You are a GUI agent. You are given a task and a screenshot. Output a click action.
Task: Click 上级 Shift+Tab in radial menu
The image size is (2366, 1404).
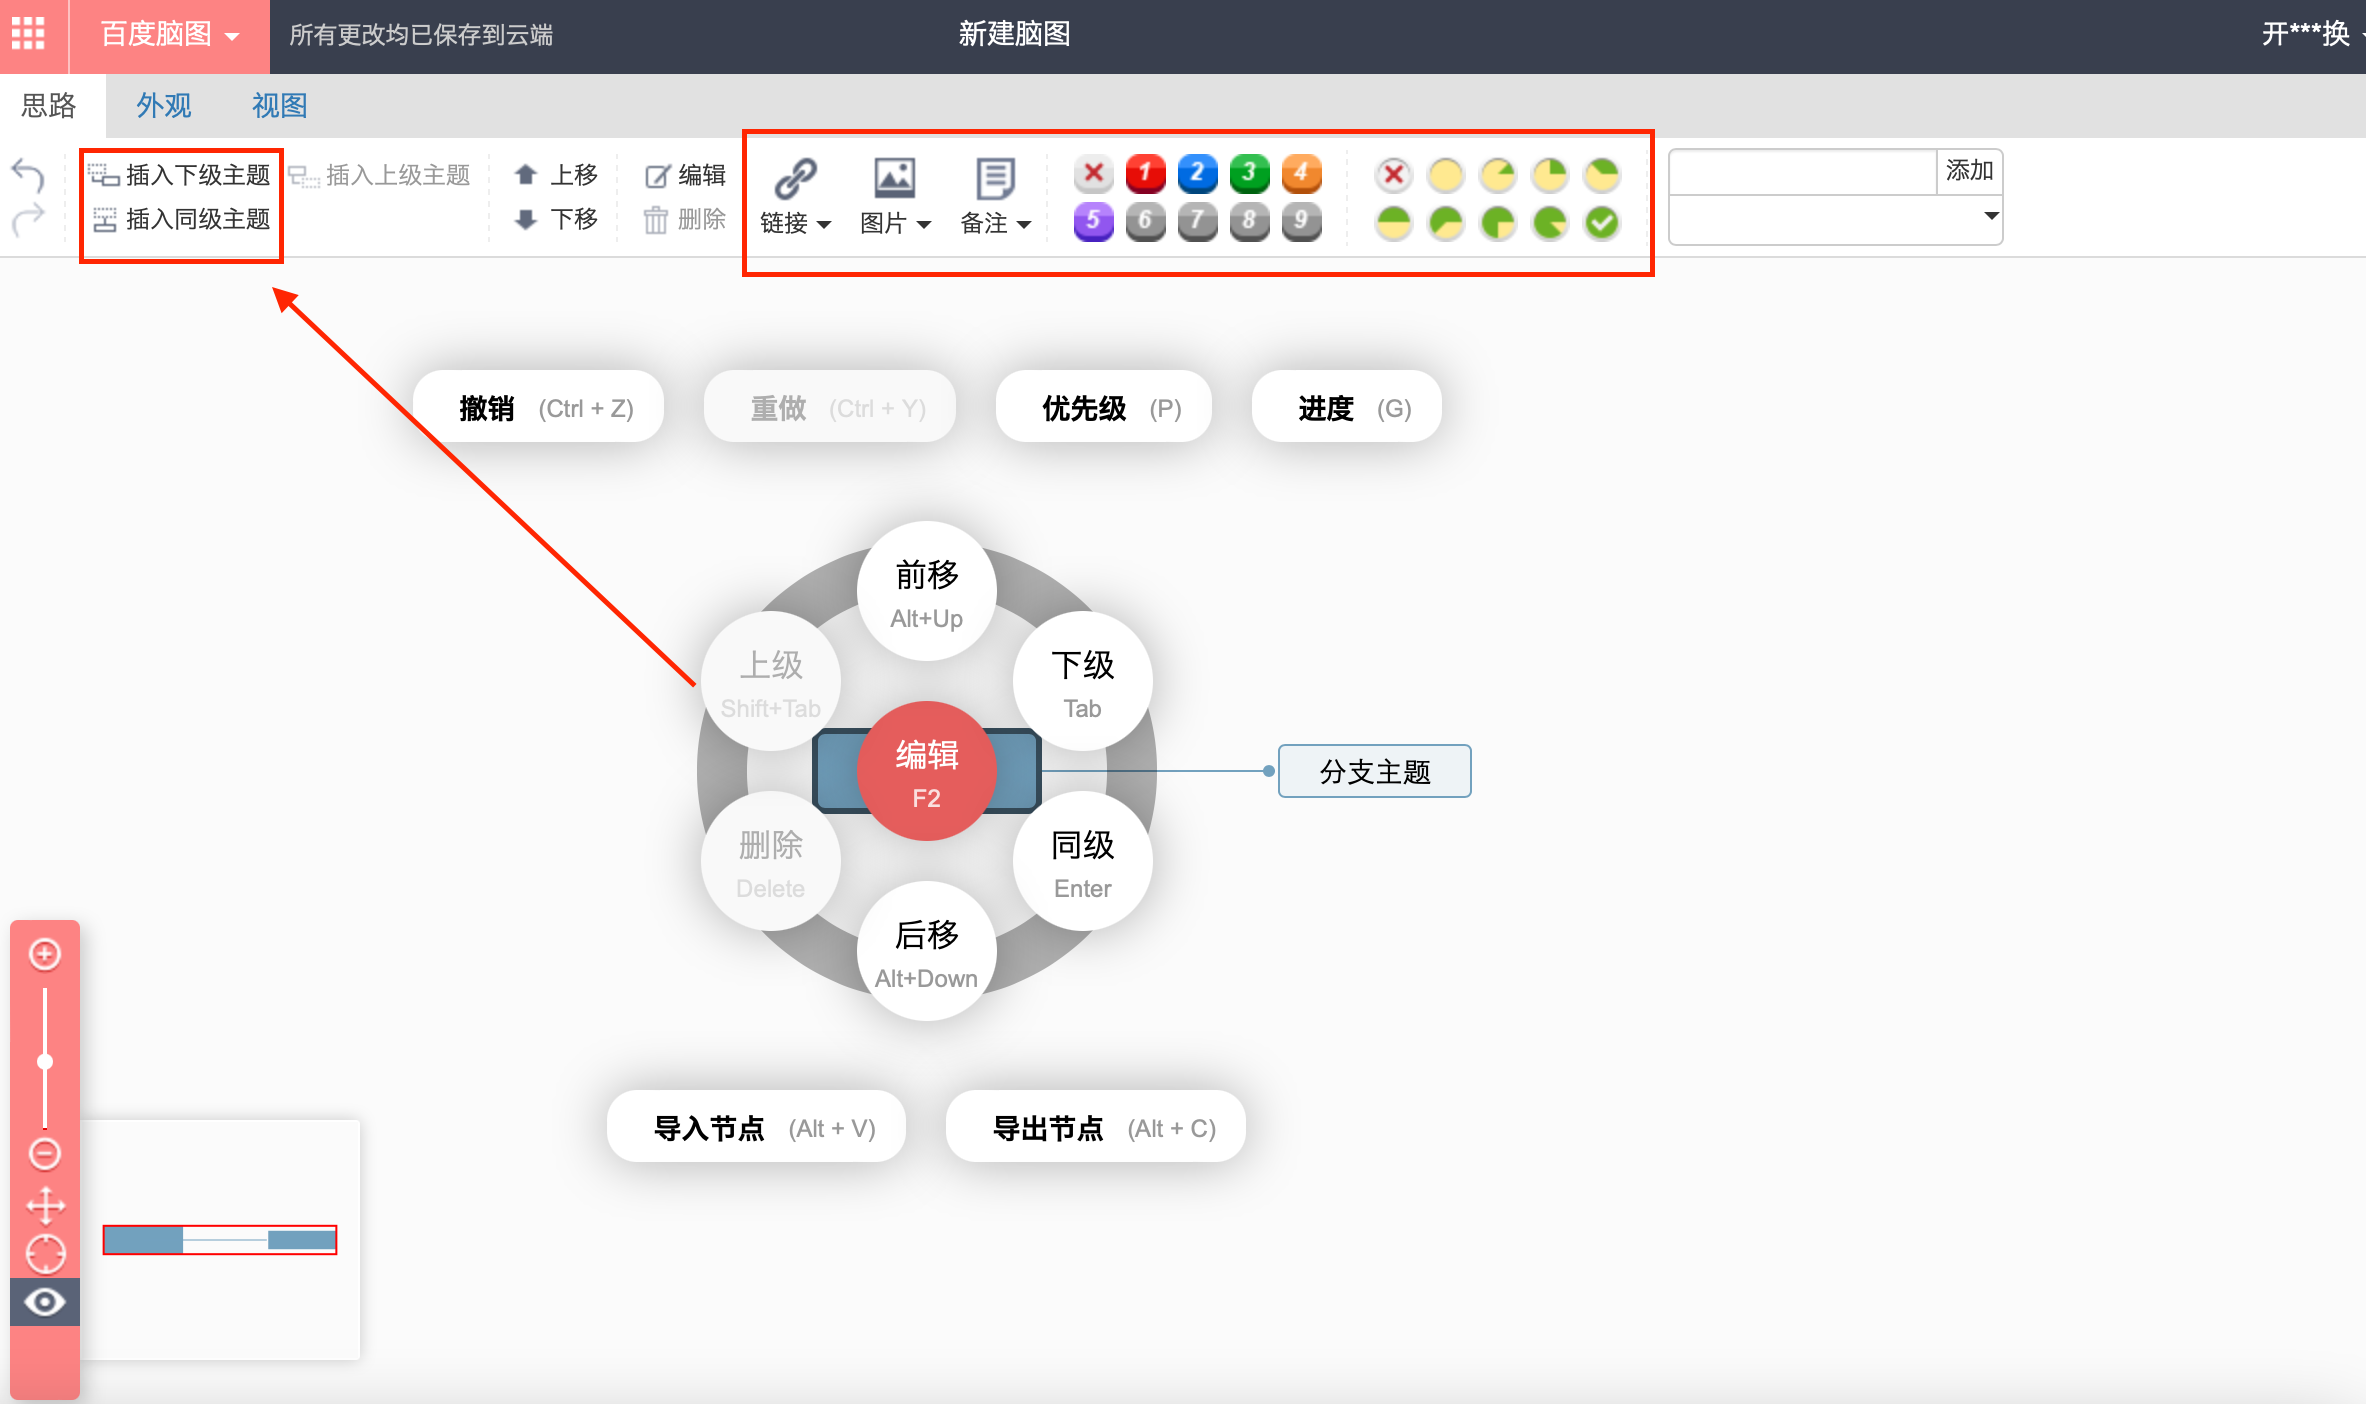(x=771, y=682)
